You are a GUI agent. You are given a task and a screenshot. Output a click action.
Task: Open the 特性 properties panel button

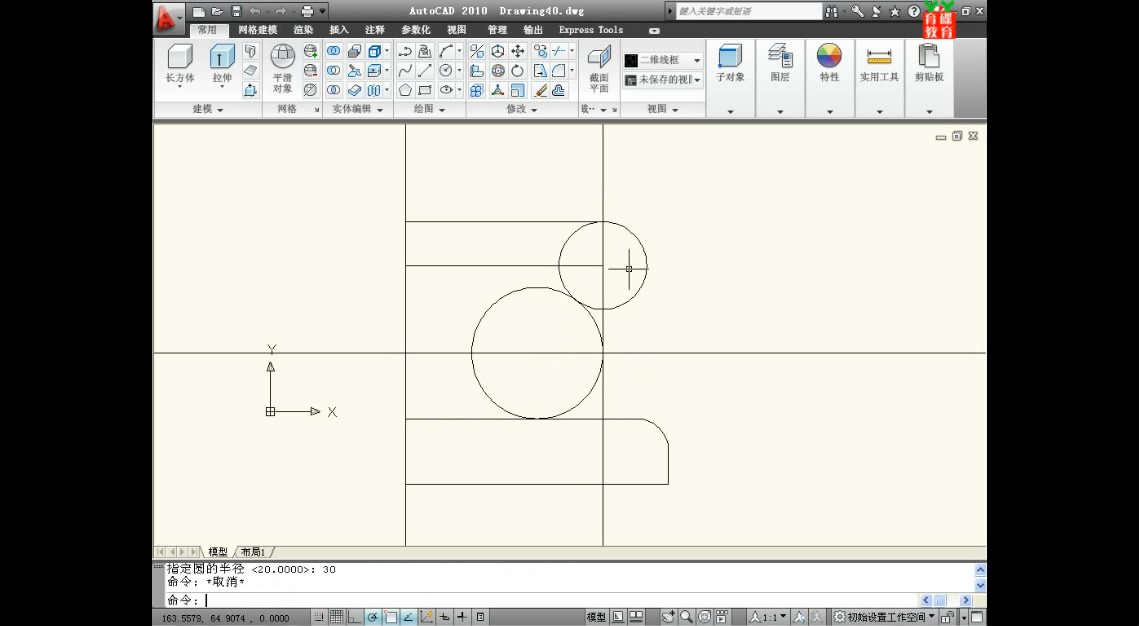829,64
